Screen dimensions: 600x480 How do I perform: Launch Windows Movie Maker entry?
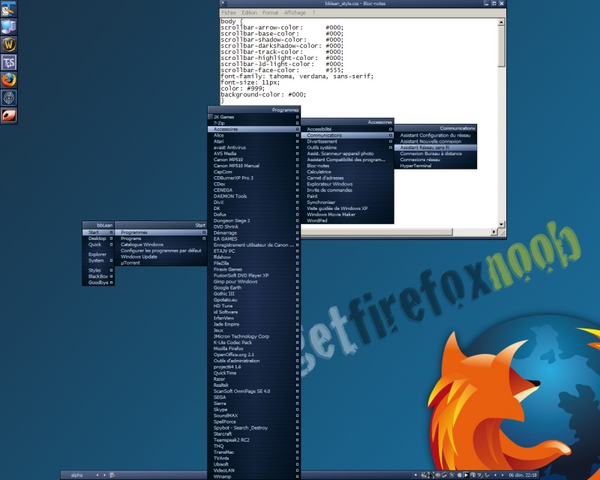pos(347,214)
